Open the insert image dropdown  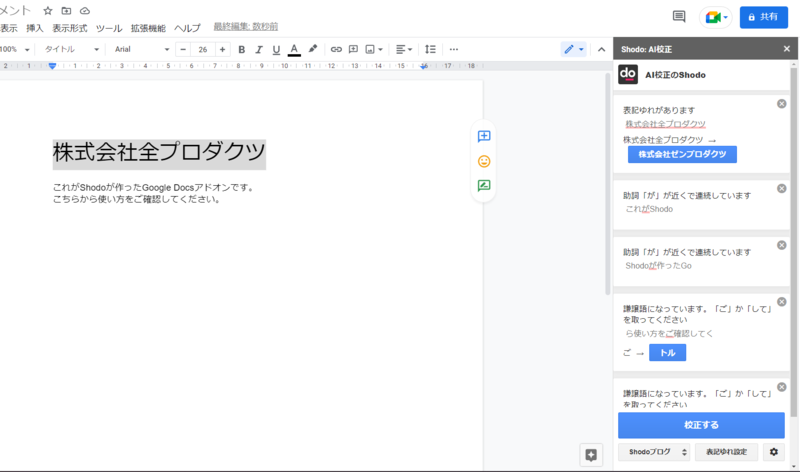[x=374, y=49]
